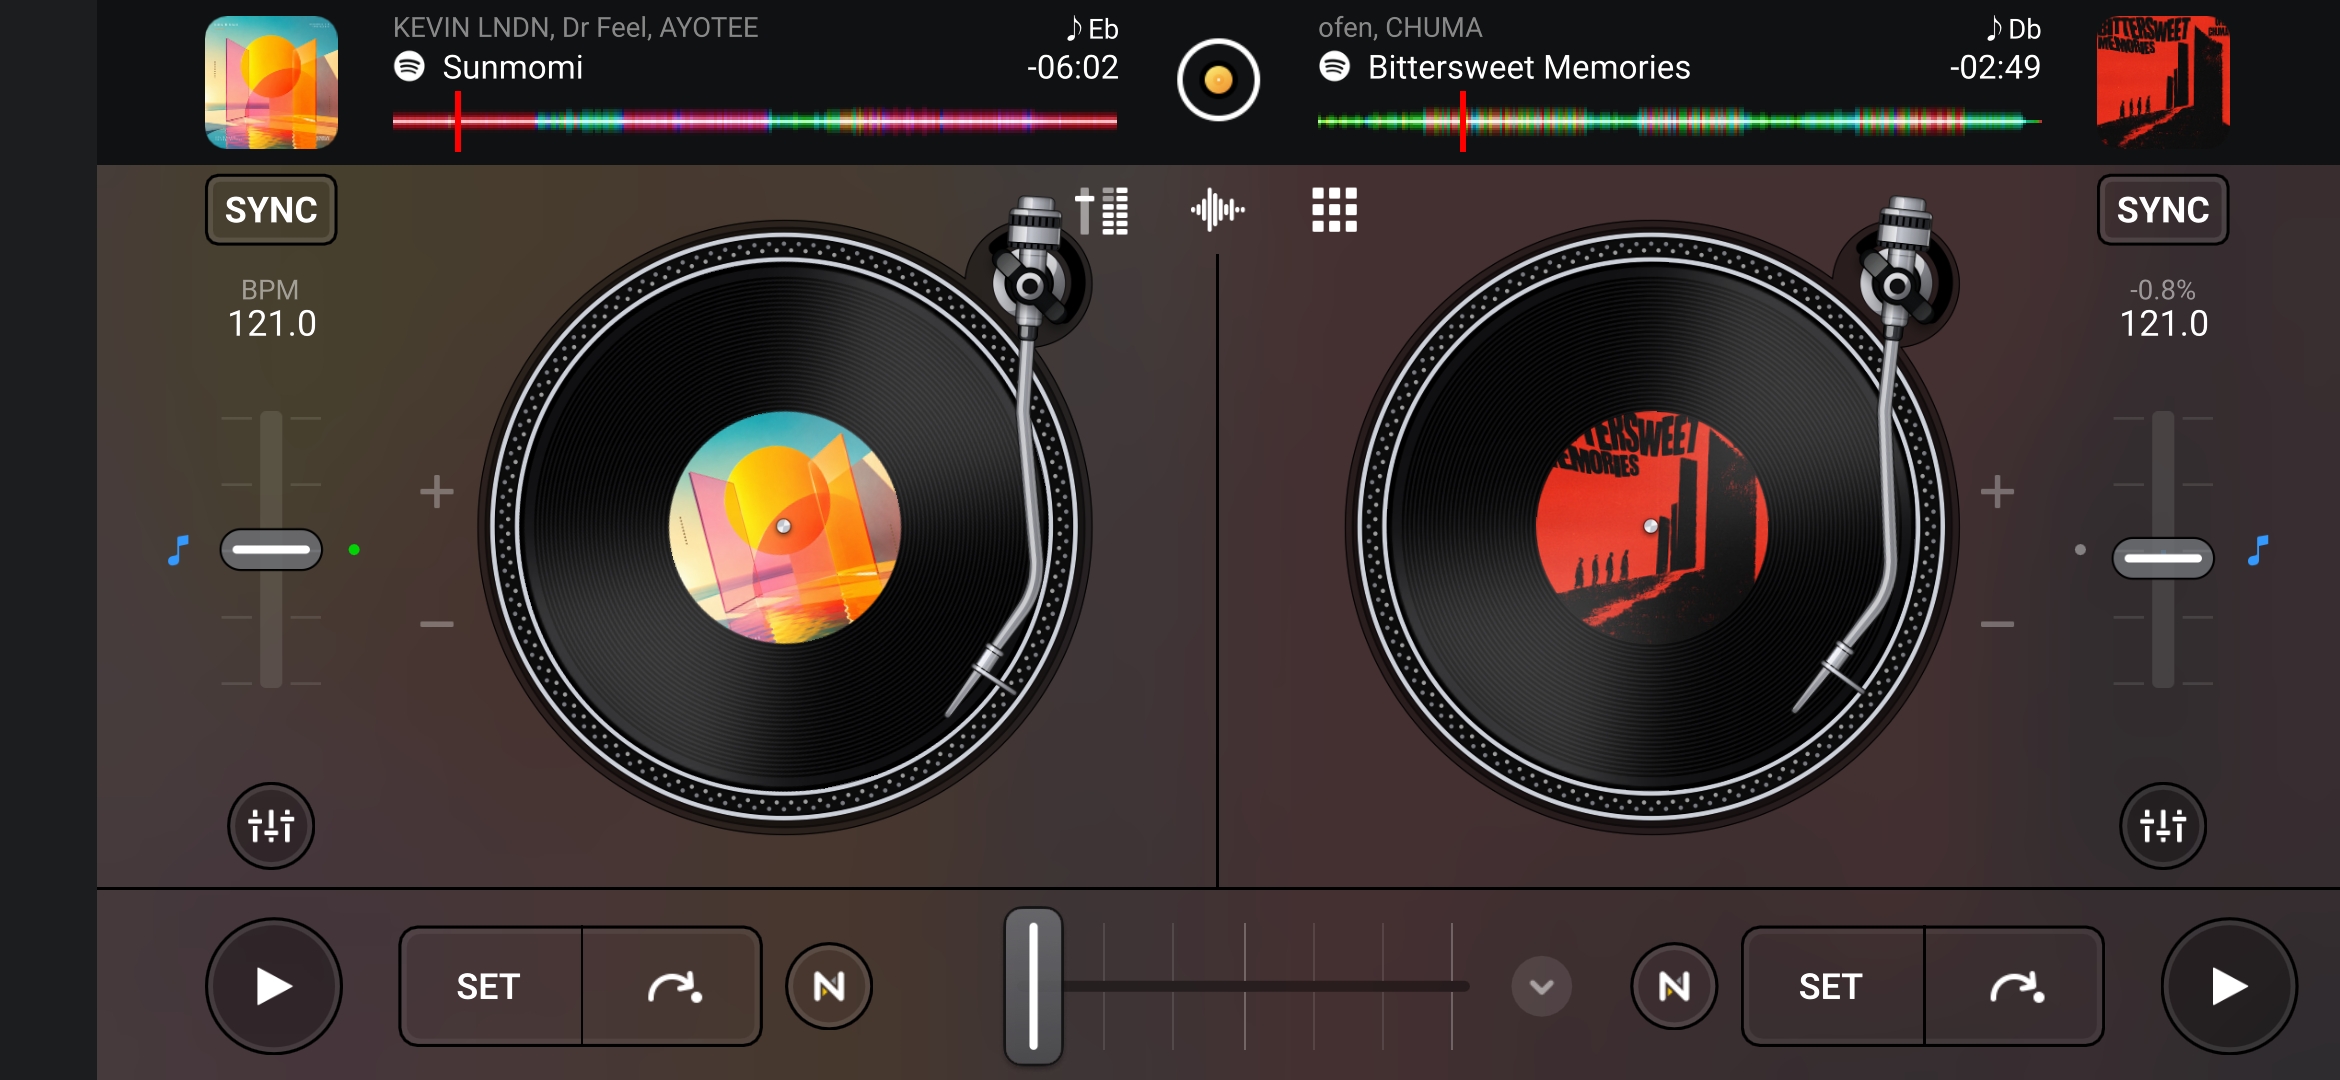
Task: Tap the left turntable vinyl label
Action: click(785, 527)
